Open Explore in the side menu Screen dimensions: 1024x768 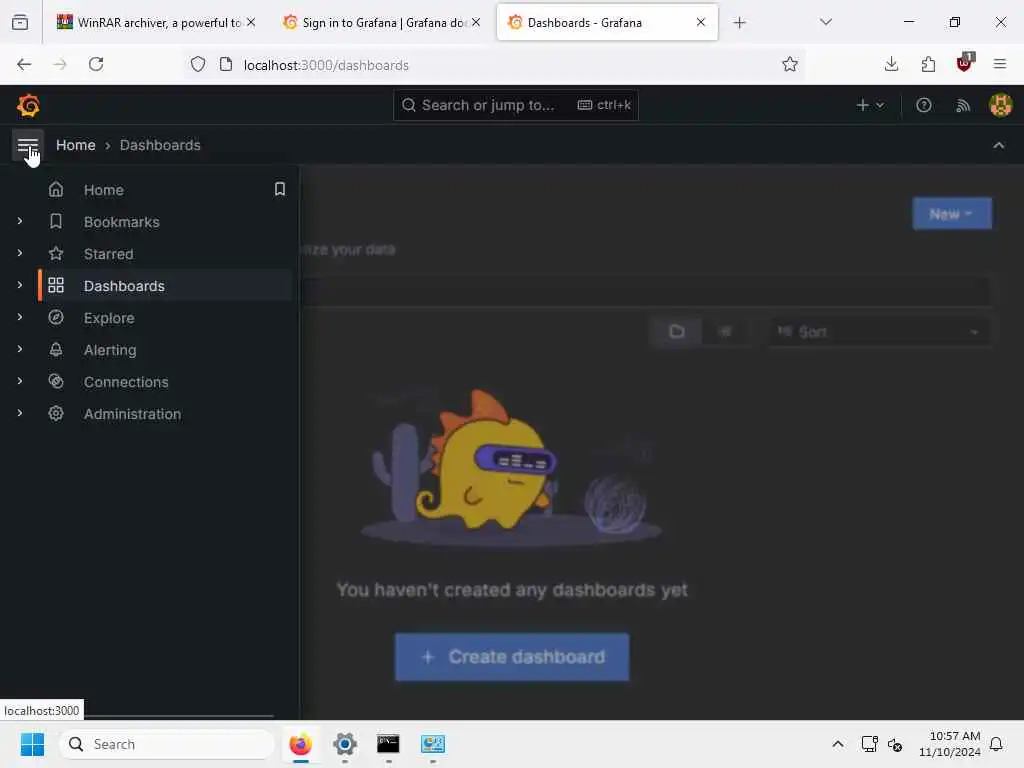109,318
